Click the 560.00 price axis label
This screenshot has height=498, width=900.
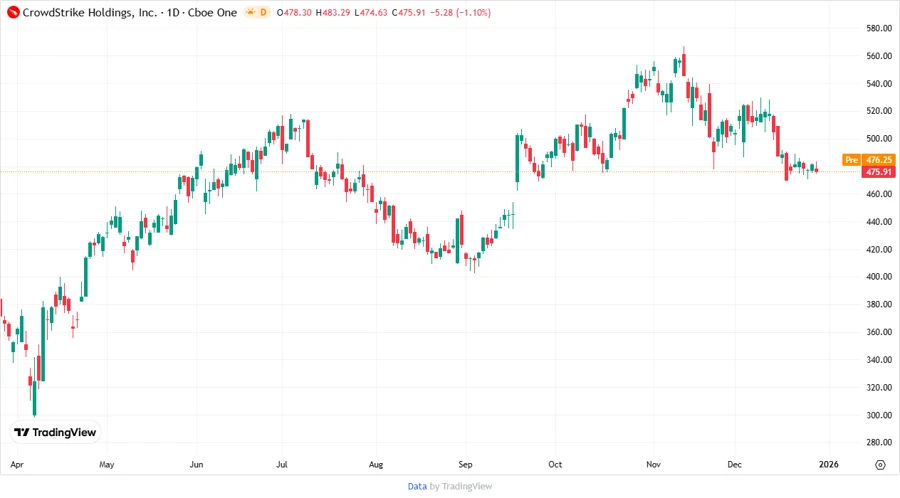click(x=879, y=56)
